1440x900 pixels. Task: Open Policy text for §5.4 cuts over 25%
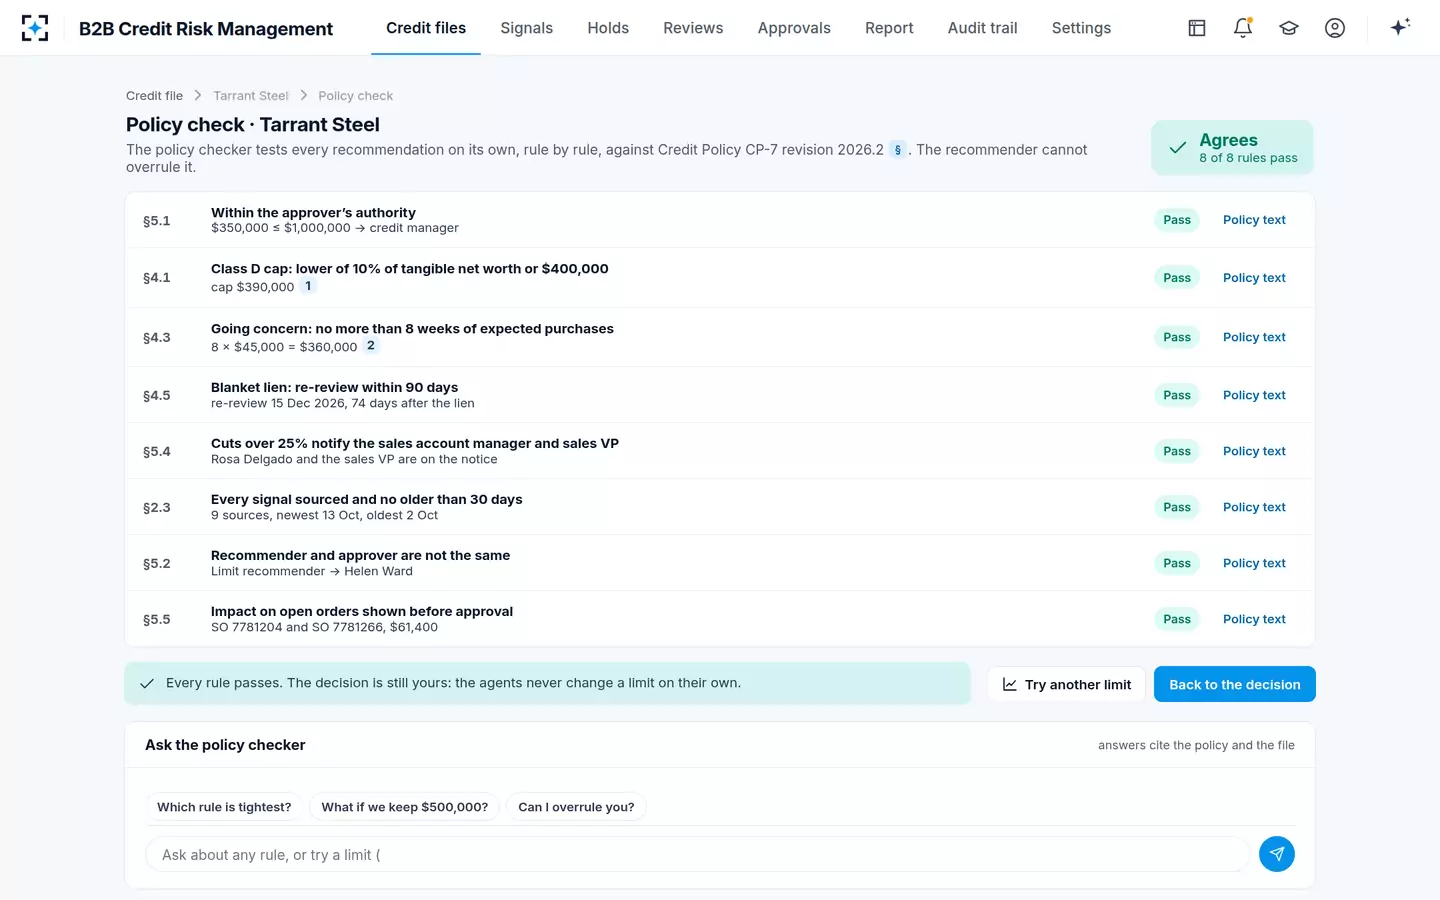[1254, 451]
